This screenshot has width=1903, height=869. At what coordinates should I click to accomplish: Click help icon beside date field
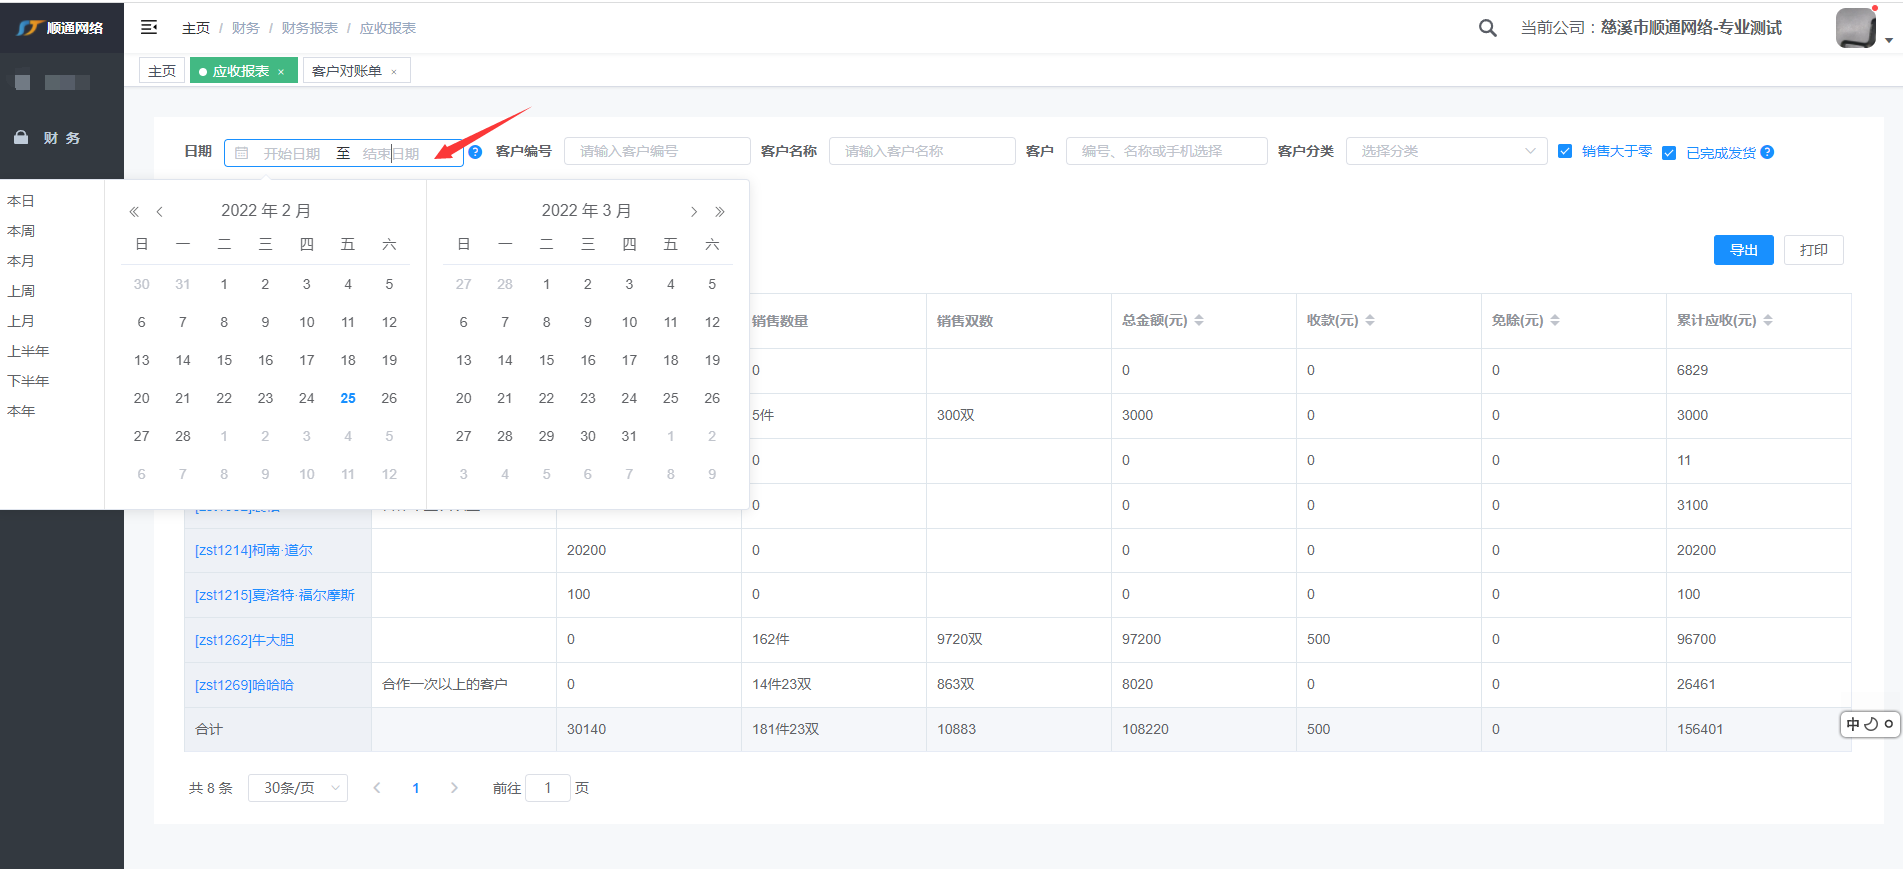476,152
